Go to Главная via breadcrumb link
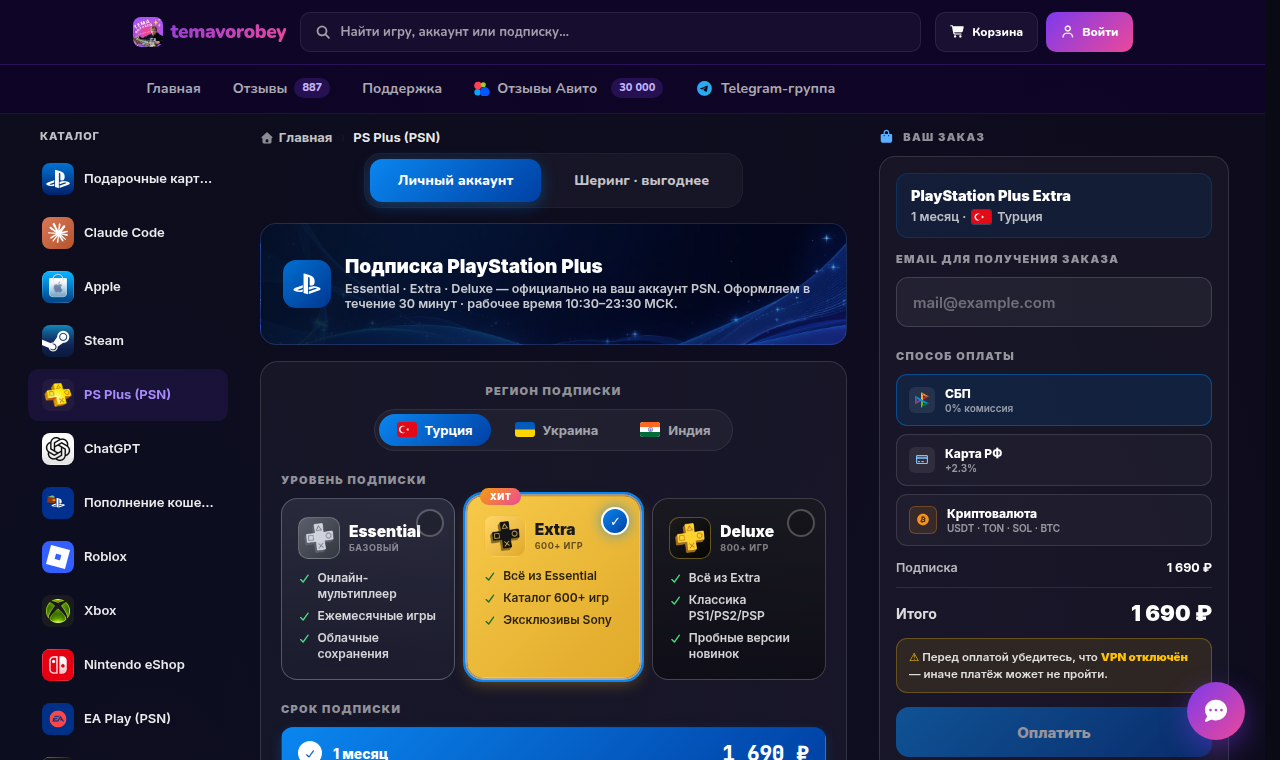The height and width of the screenshot is (760, 1280). coord(305,138)
